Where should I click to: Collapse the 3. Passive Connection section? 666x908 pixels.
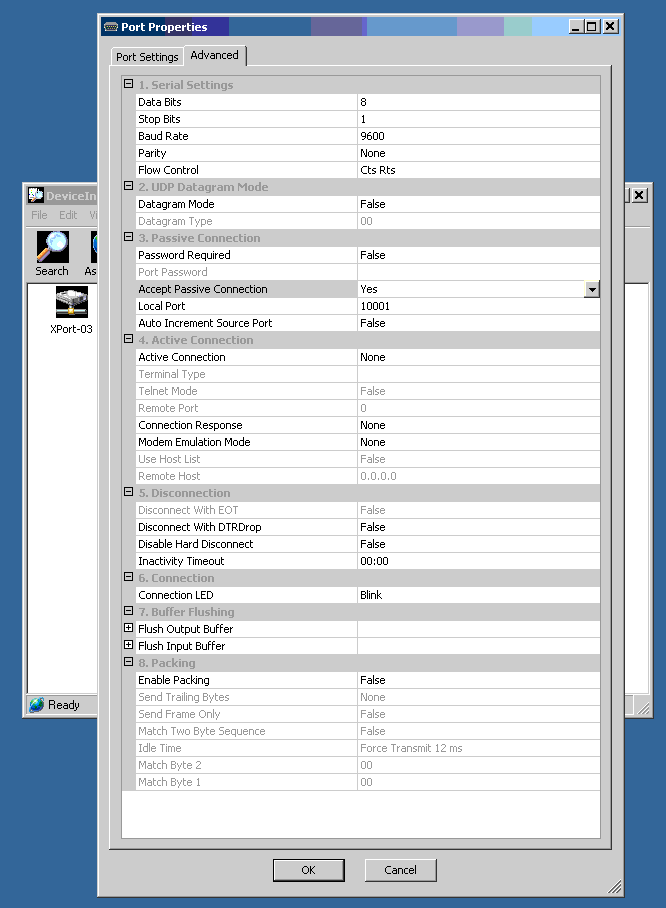point(129,237)
